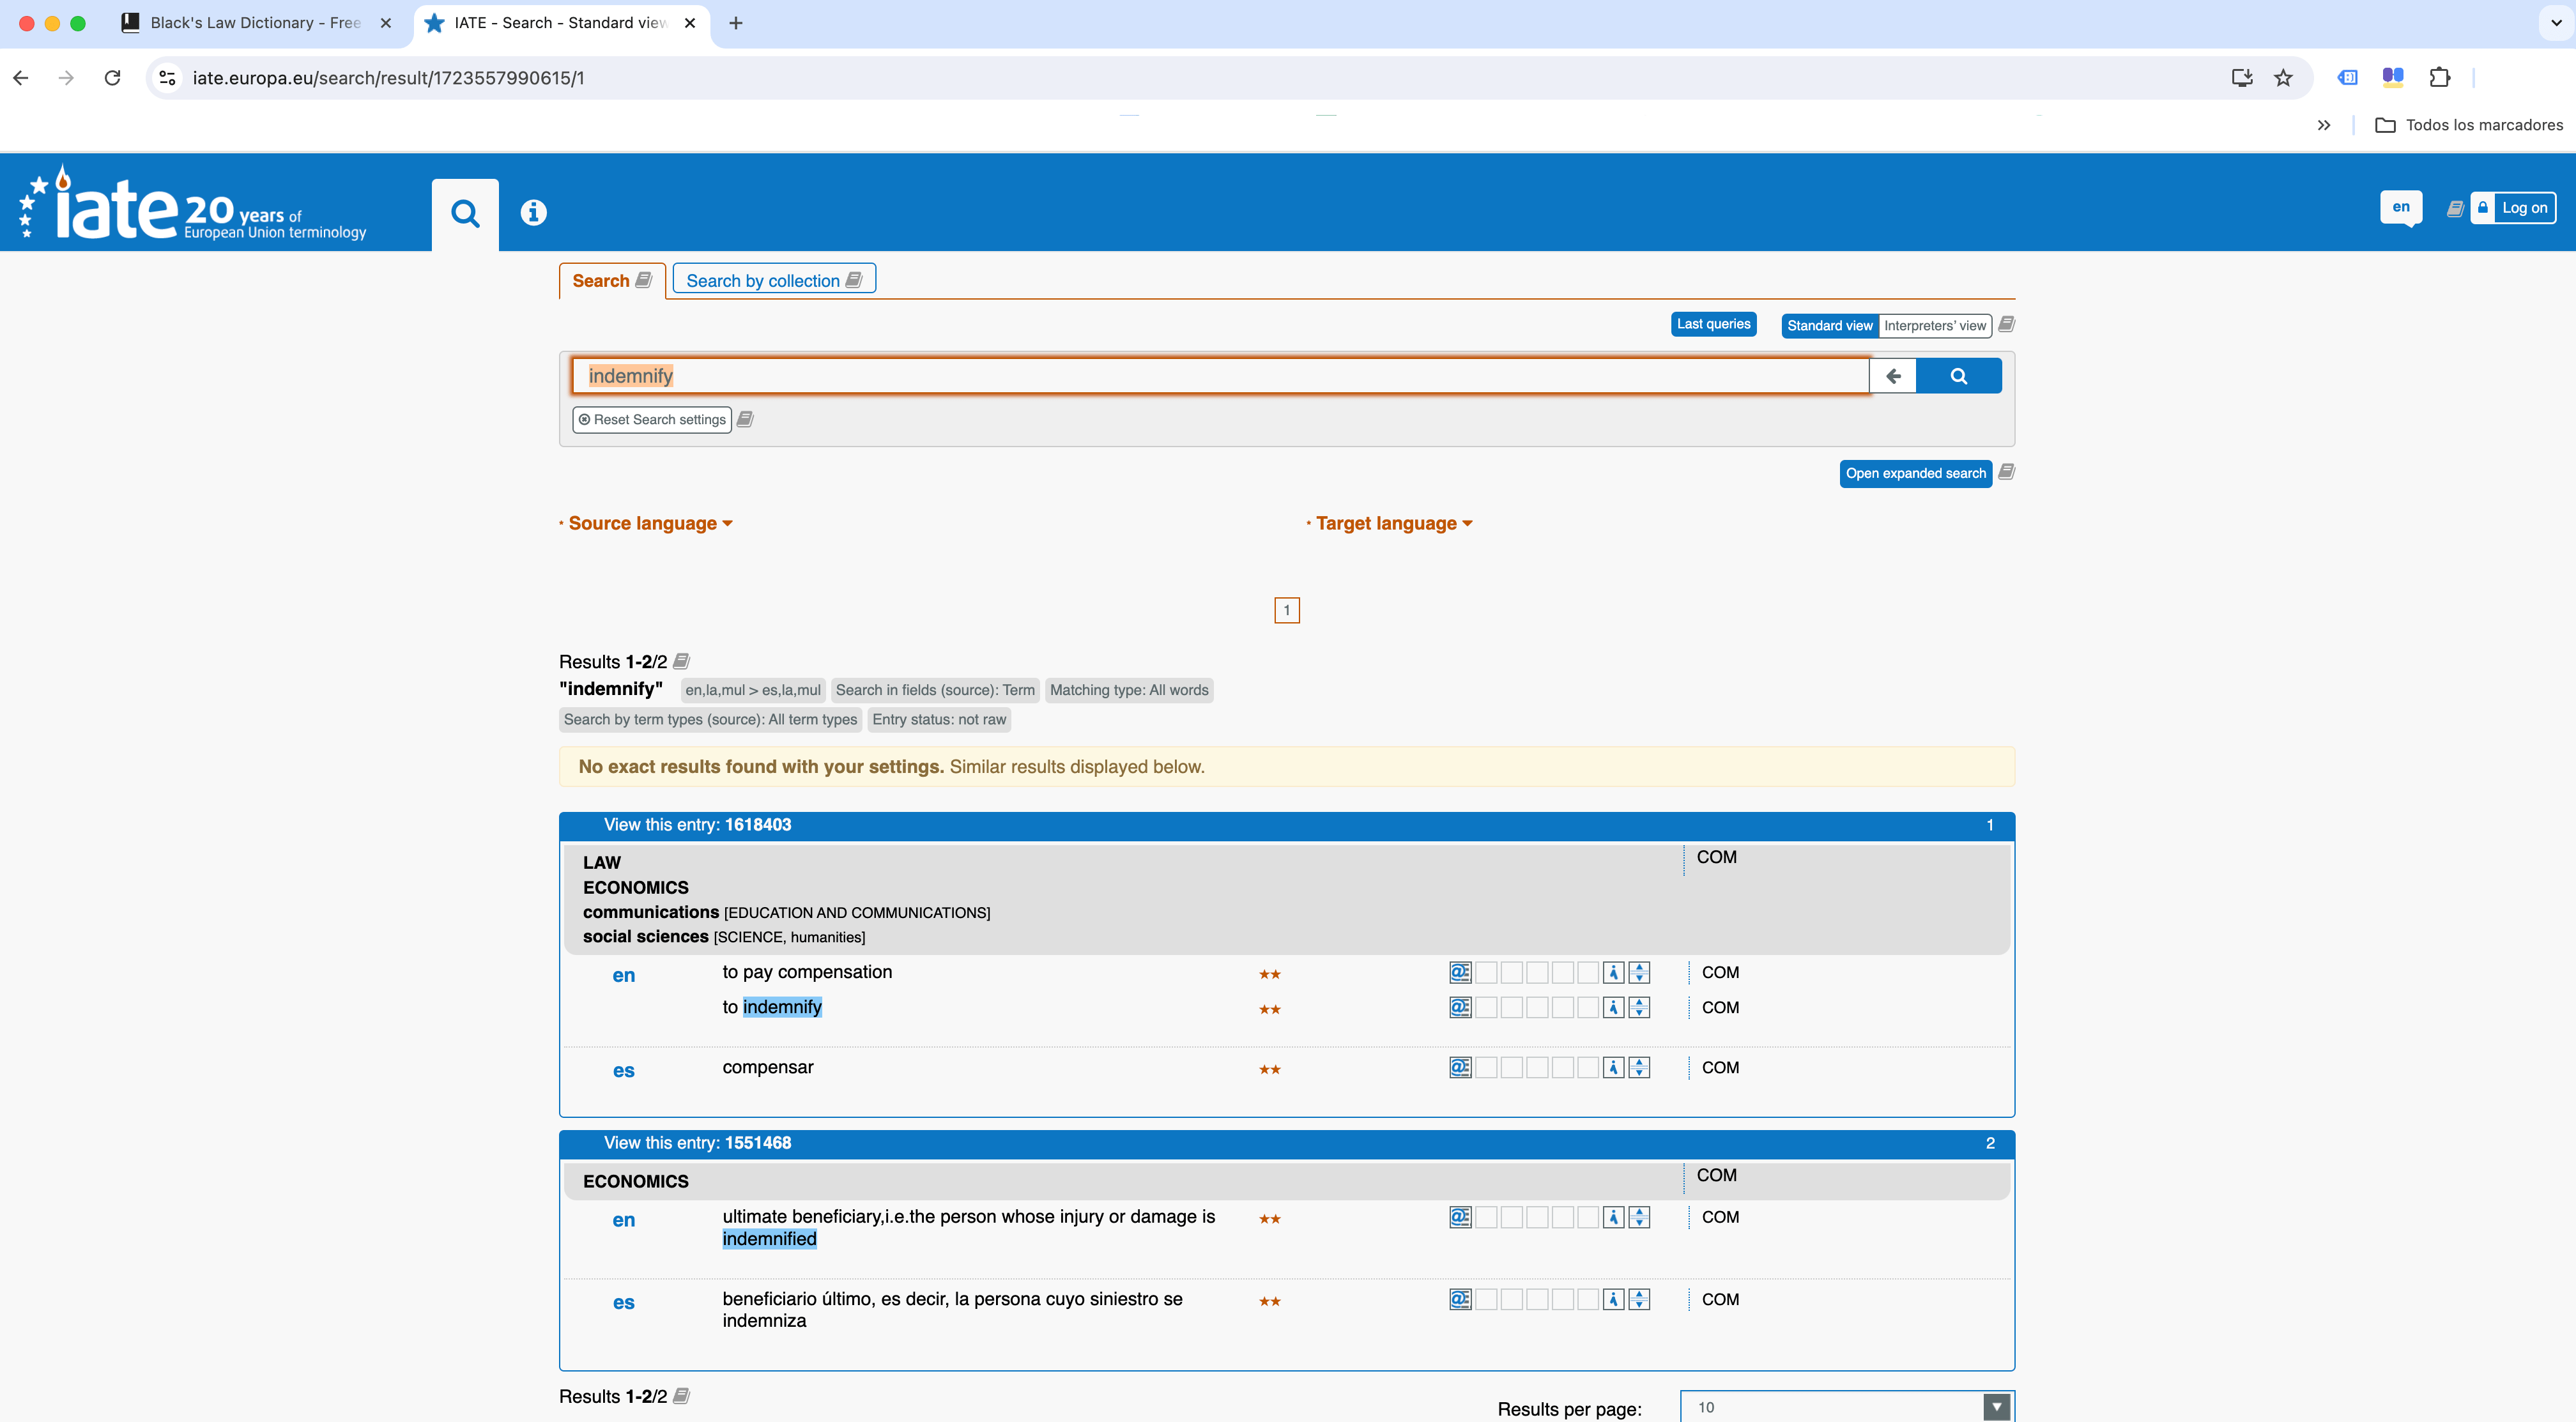Click the expand/collapse icon for 'to pay compensation'
The height and width of the screenshot is (1422, 2576).
tap(1639, 972)
